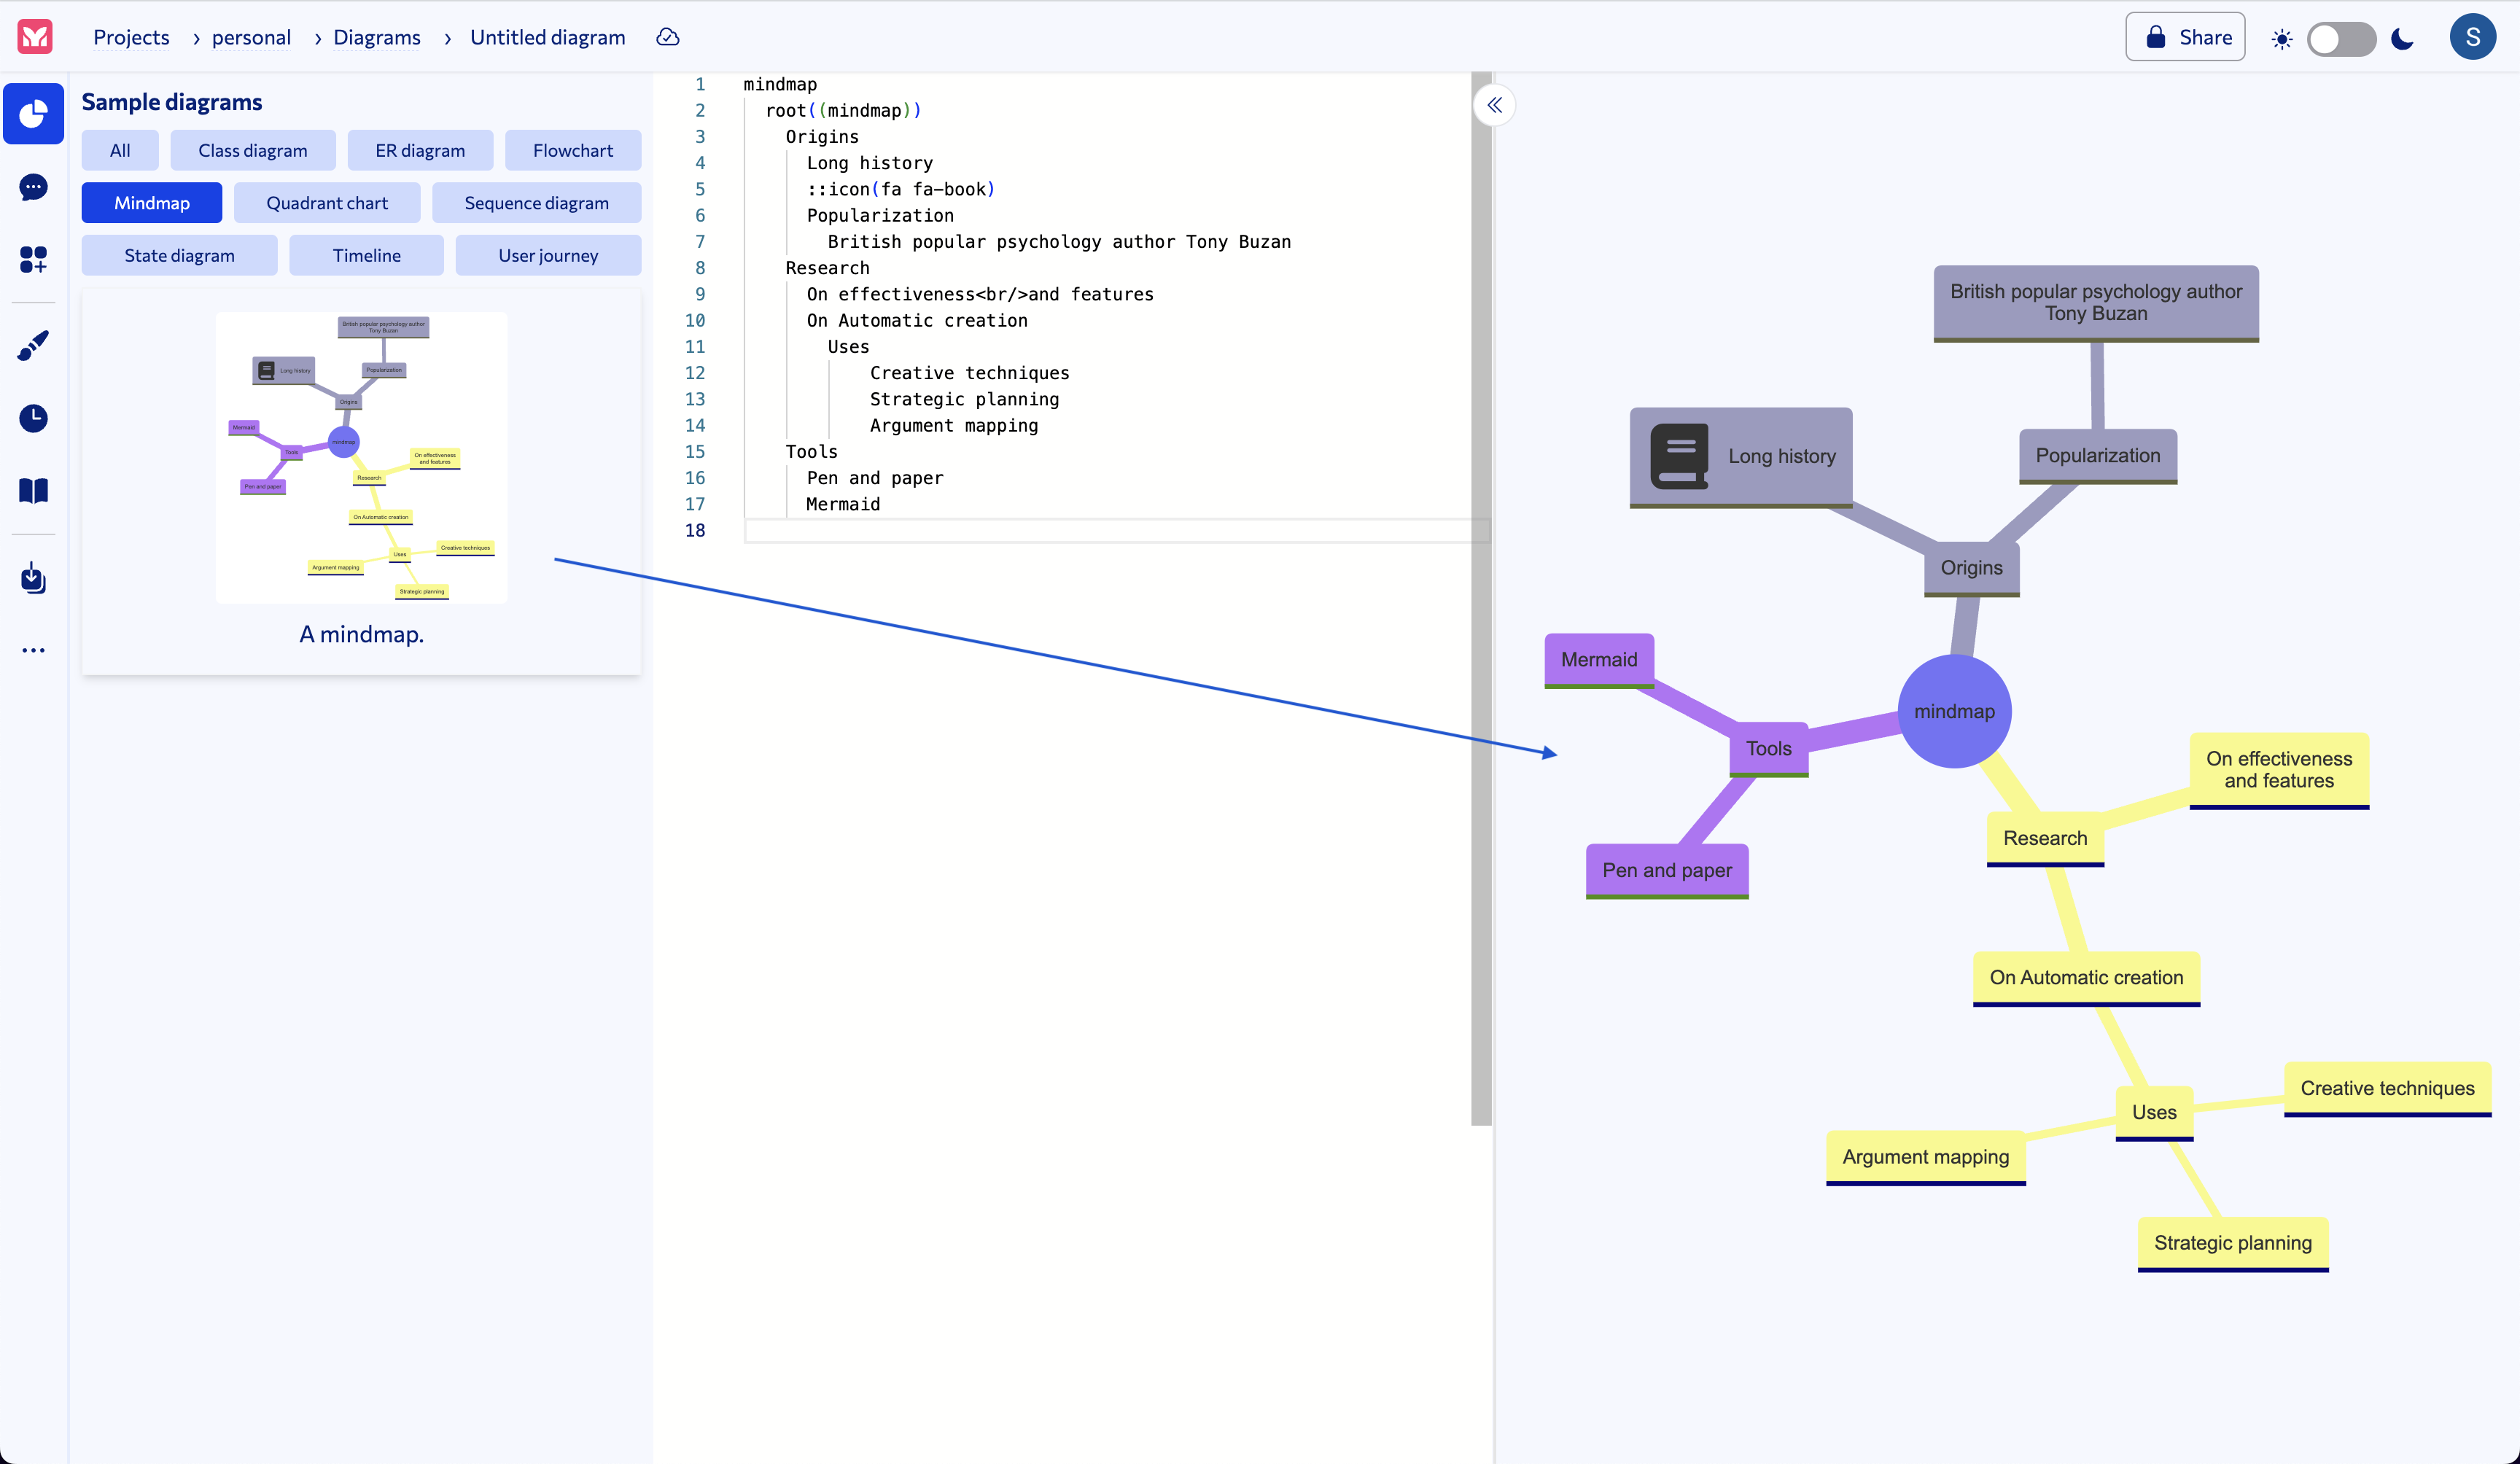The width and height of the screenshot is (2520, 1464).
Task: Collapse the code editor panel
Action: 1495,105
